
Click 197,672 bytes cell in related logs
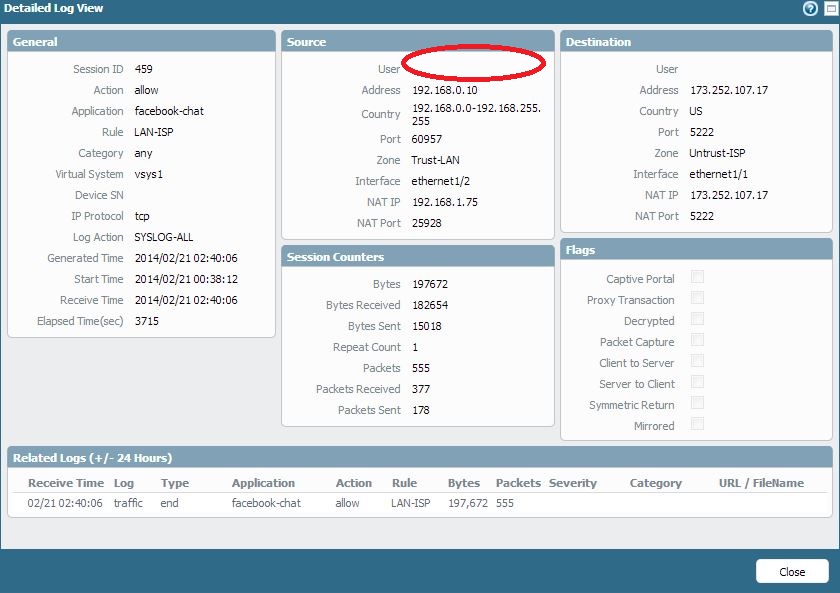coord(468,503)
